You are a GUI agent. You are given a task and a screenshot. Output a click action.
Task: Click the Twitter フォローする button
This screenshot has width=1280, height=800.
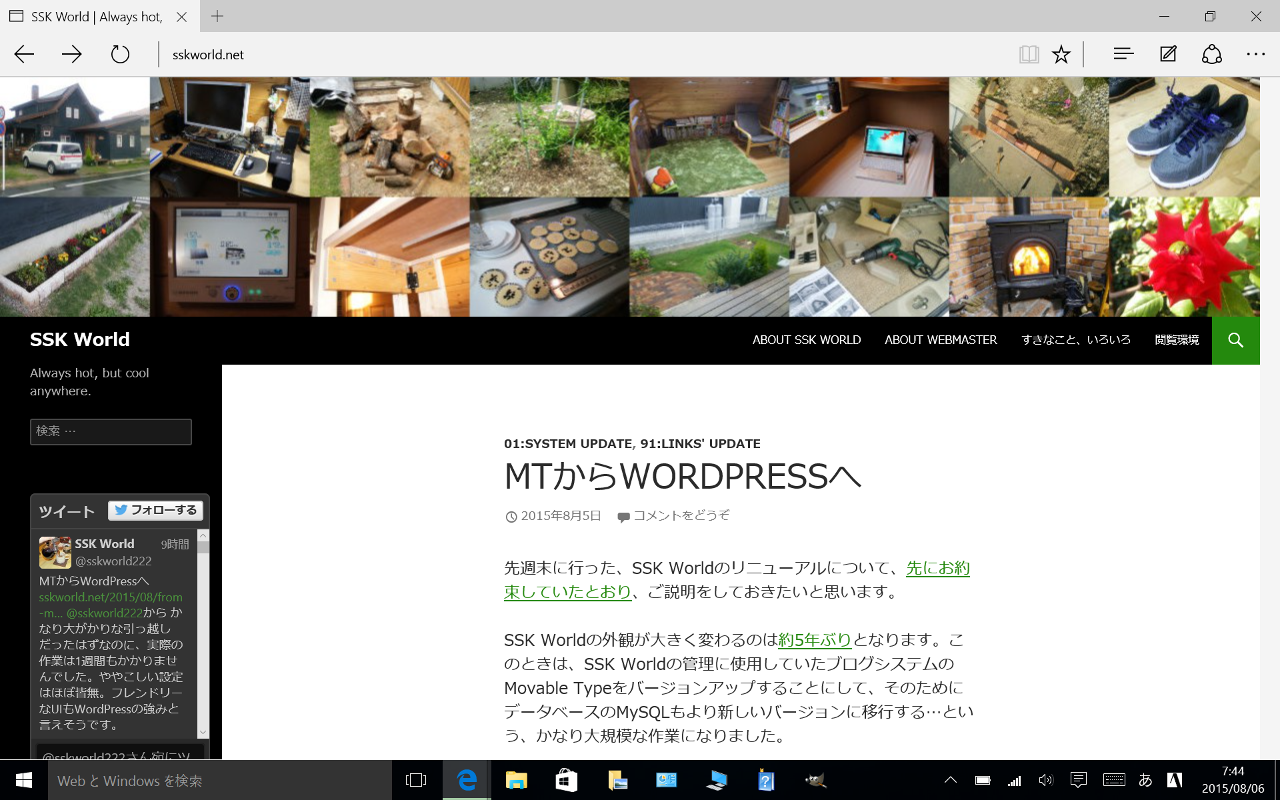click(156, 510)
